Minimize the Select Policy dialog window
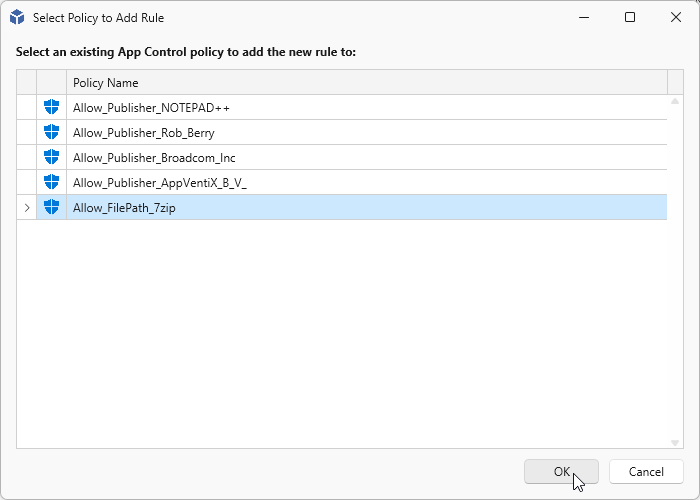The height and width of the screenshot is (500, 700). pos(584,17)
